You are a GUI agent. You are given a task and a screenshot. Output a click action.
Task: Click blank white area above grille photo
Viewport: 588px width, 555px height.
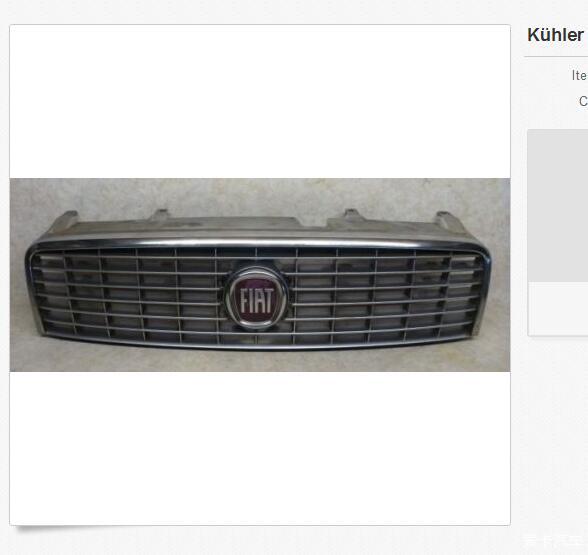pyautogui.click(x=260, y=101)
